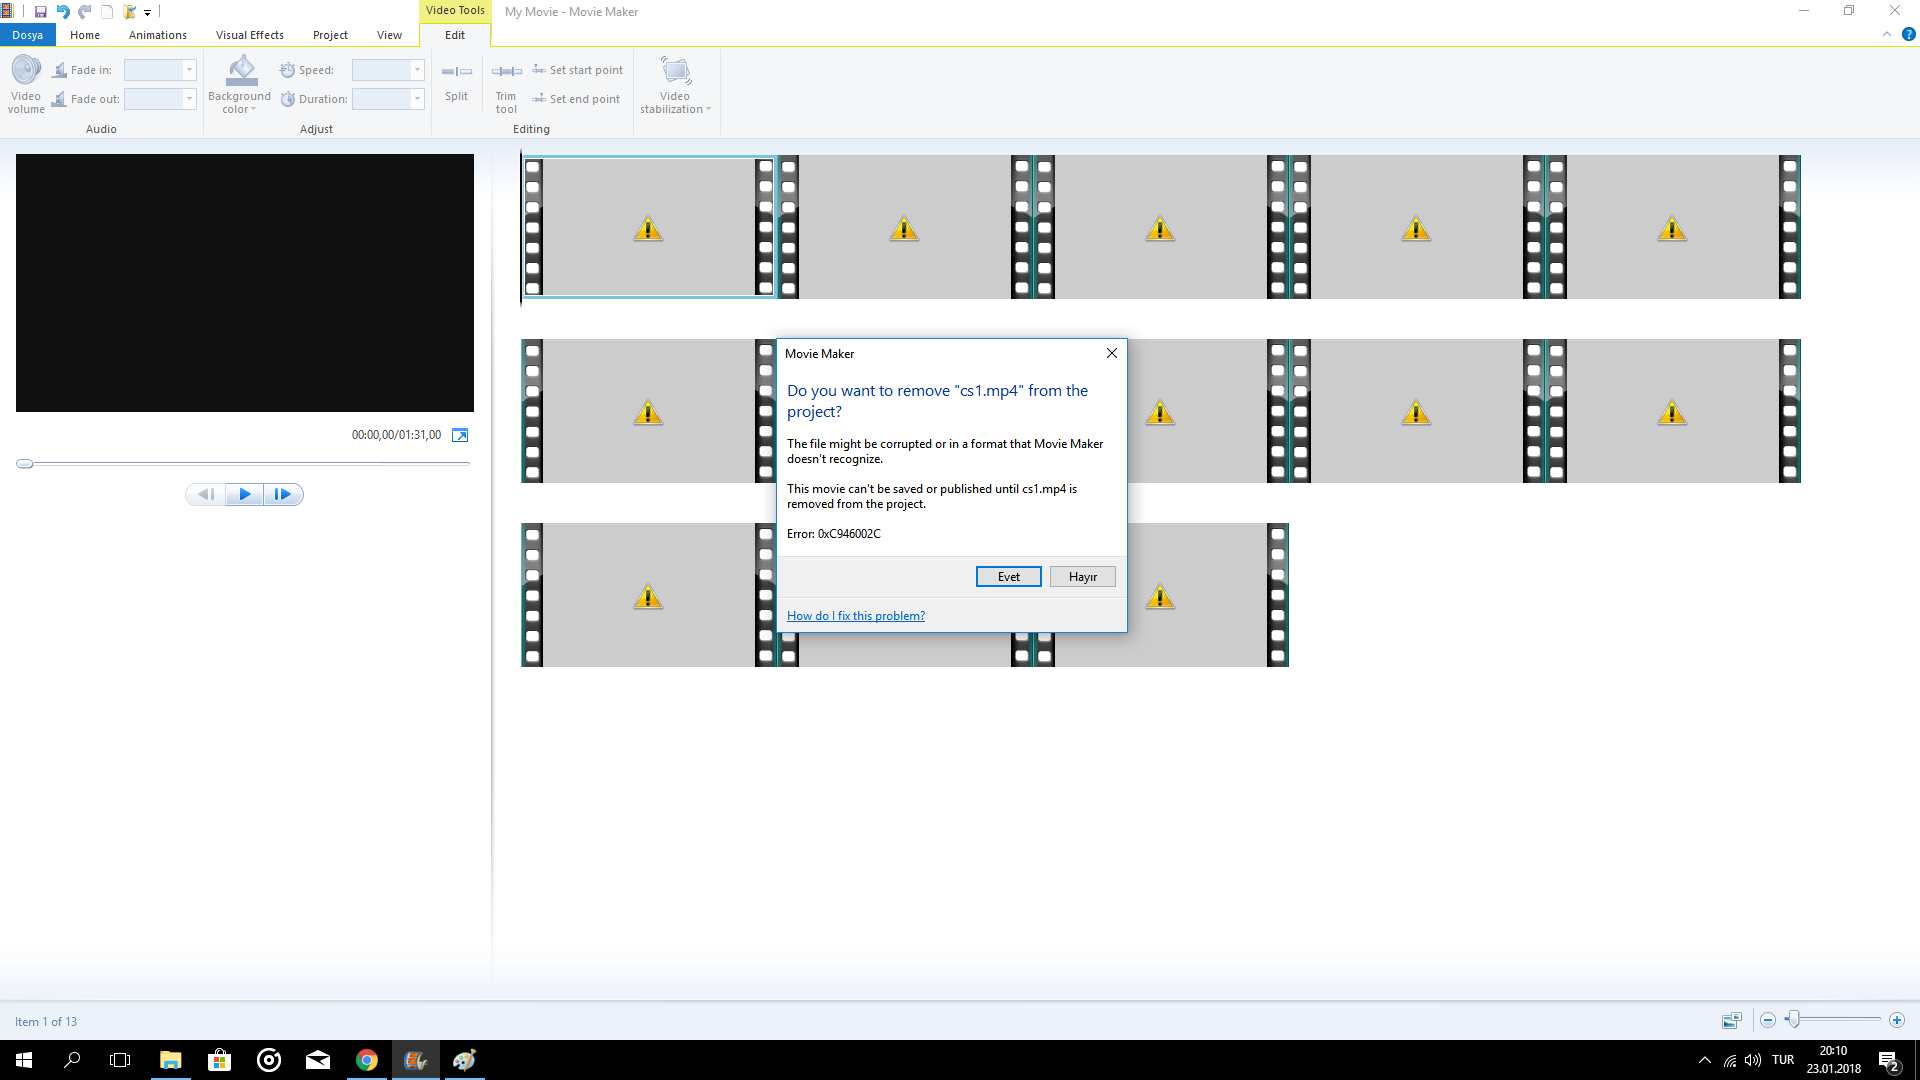Click the Next frame button
The image size is (1920, 1080).
coord(283,494)
